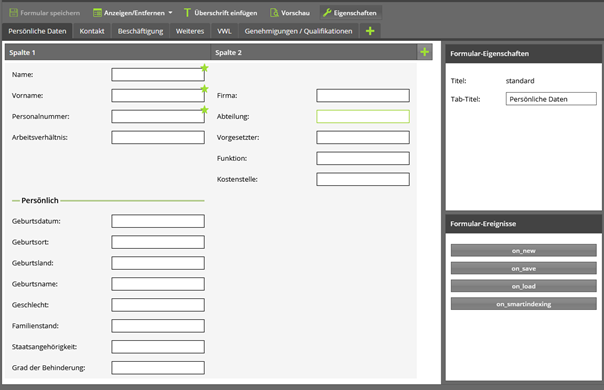Open Vorschau via the preview icon
604x390 pixels.
click(x=274, y=13)
